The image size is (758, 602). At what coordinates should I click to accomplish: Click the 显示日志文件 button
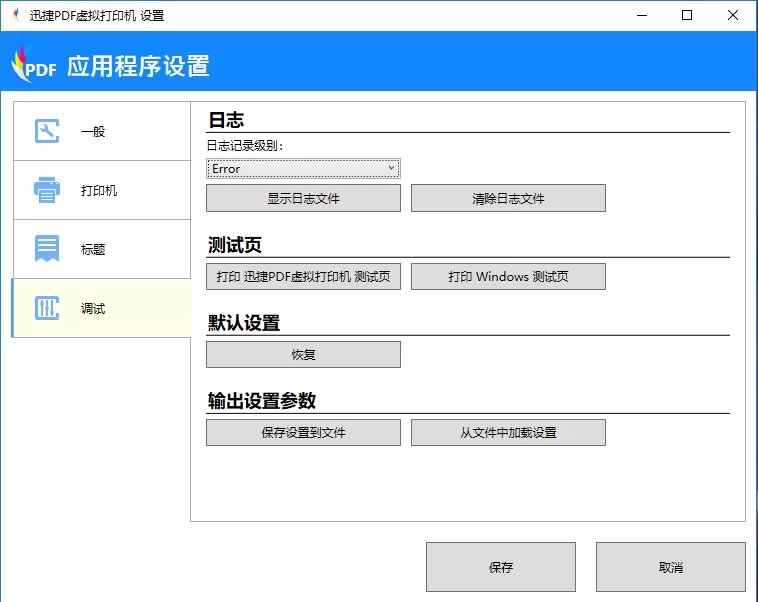pos(303,198)
